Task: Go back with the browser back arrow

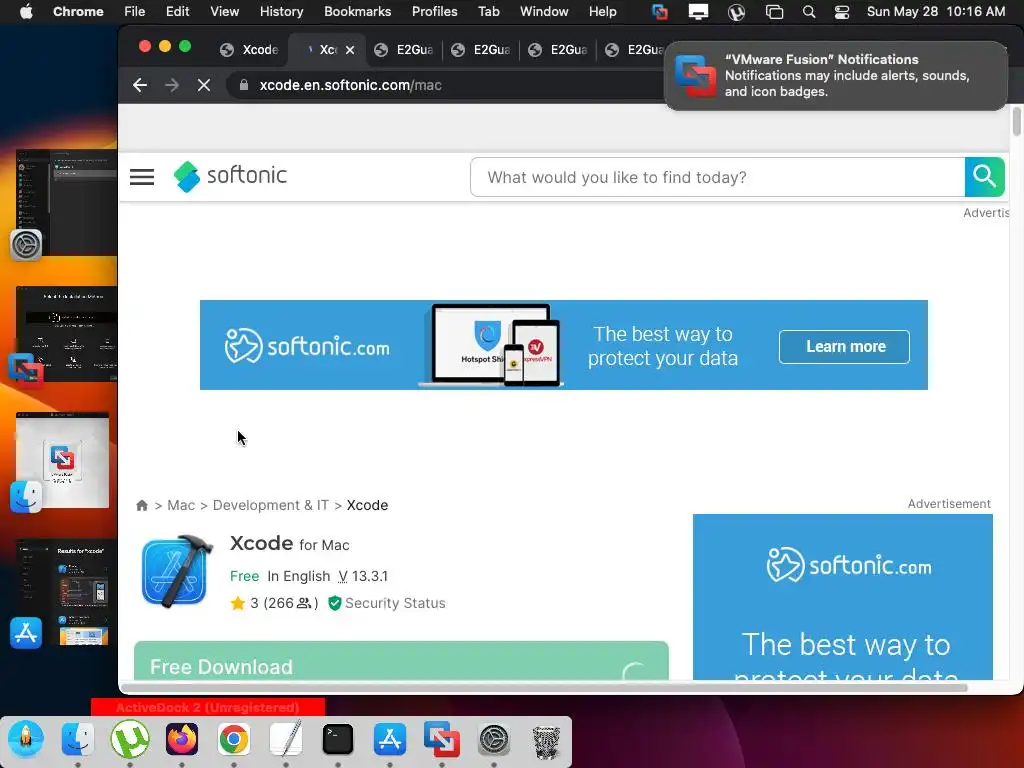Action: (140, 85)
